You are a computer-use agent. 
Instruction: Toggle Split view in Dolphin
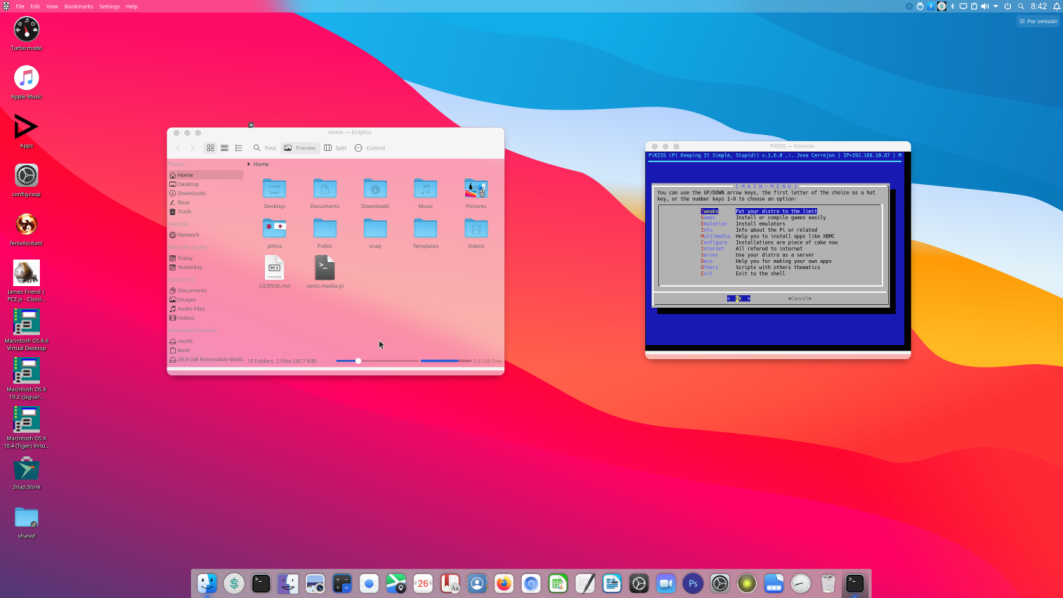(335, 148)
